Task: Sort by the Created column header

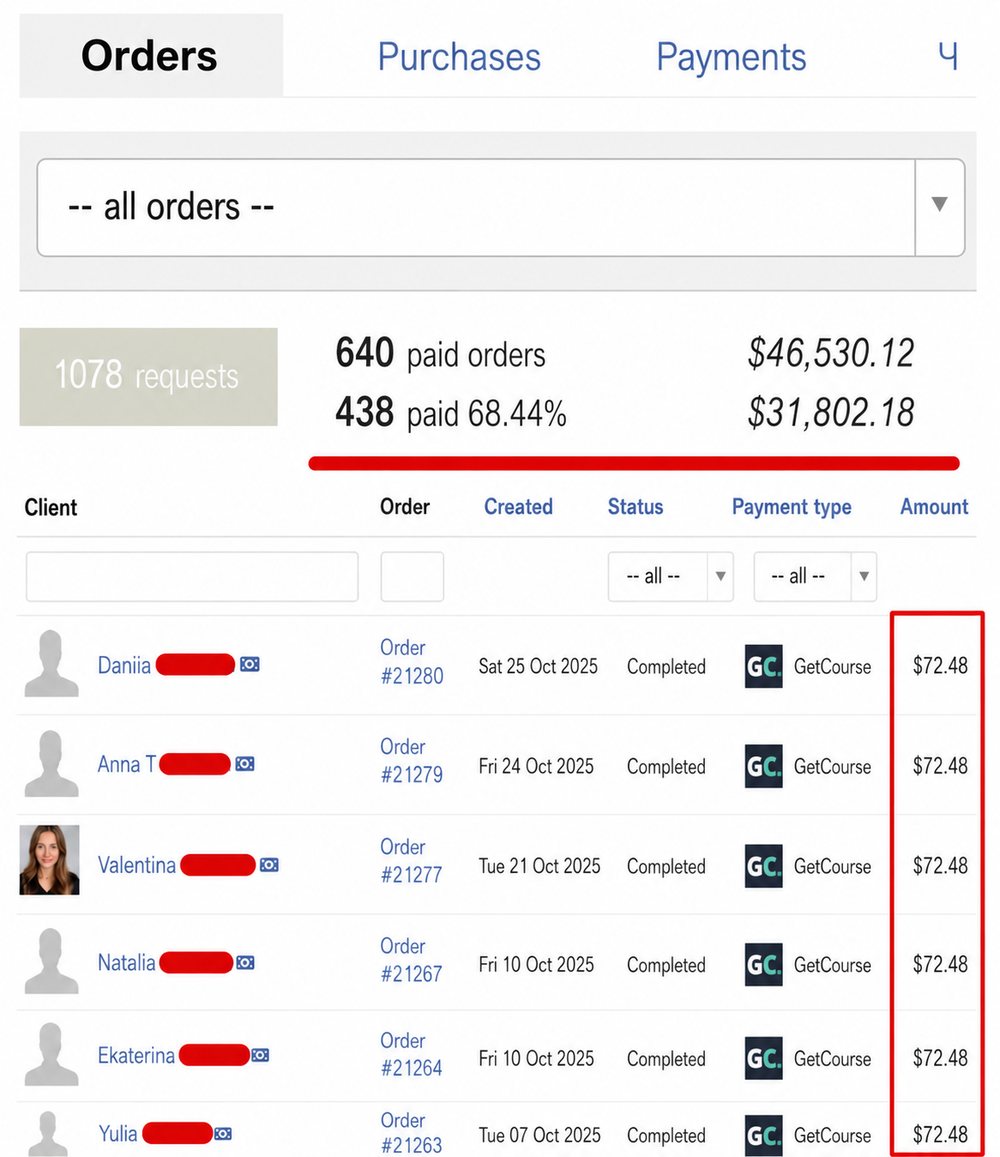Action: pos(518,507)
